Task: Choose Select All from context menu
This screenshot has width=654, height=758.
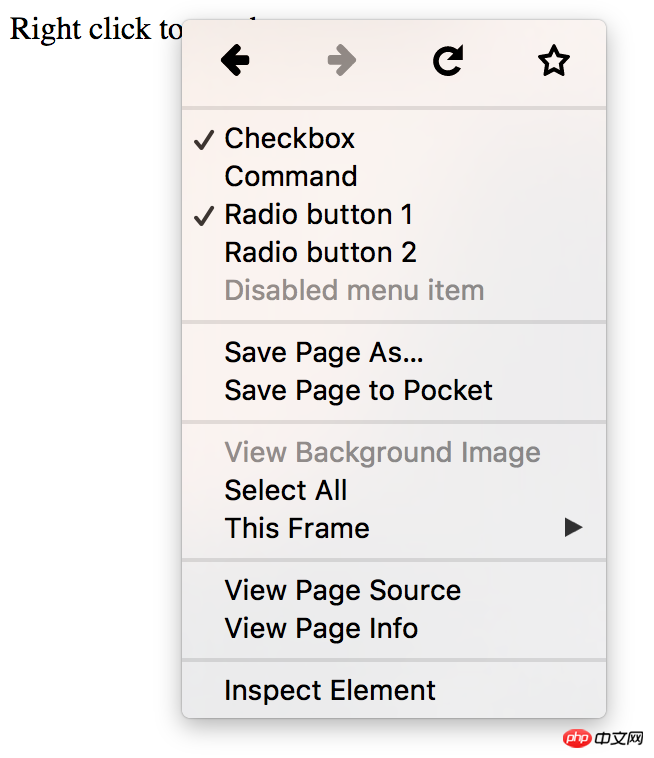Action: tap(285, 491)
